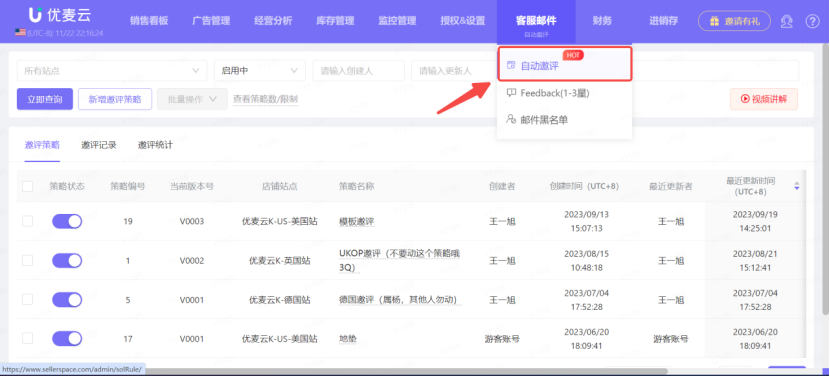Open the help question mark icon
The height and width of the screenshot is (376, 830).
tap(813, 21)
